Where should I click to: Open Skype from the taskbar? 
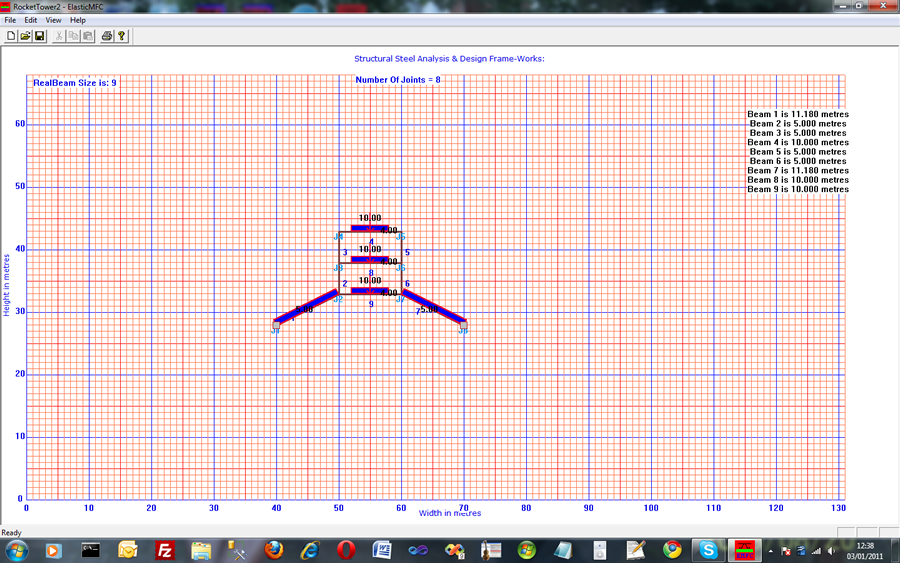pyautogui.click(x=708, y=551)
